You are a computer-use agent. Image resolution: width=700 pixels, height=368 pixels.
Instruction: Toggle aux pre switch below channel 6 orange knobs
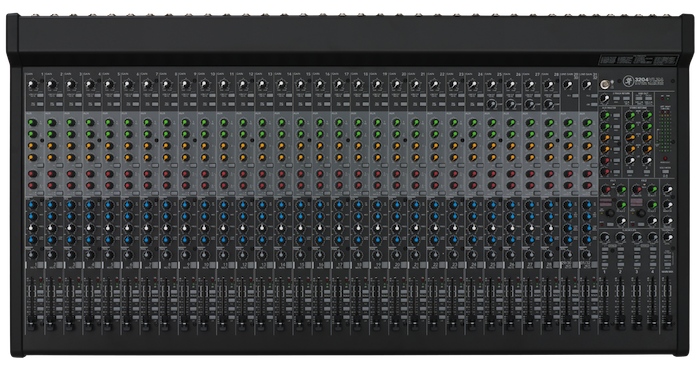(x=135, y=165)
